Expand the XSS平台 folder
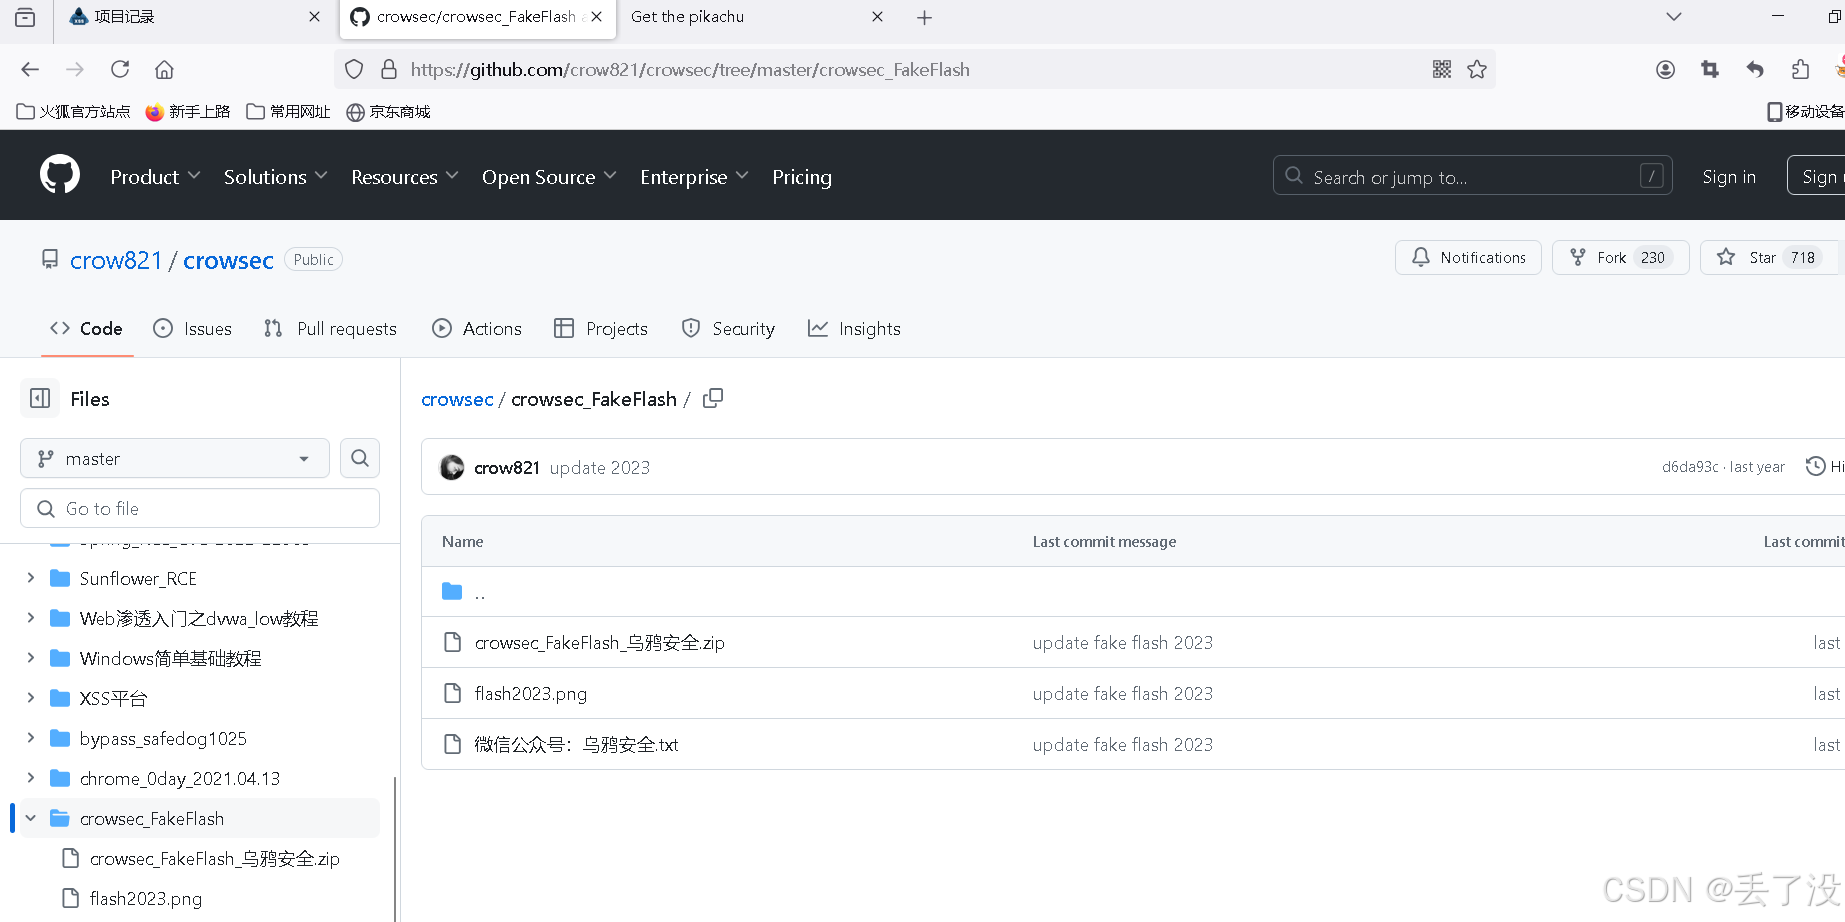This screenshot has width=1845, height=922. coord(31,698)
